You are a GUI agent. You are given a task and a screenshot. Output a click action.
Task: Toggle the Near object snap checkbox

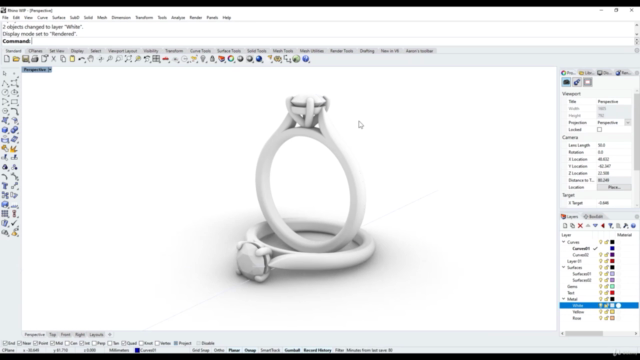pyautogui.click(x=20, y=343)
